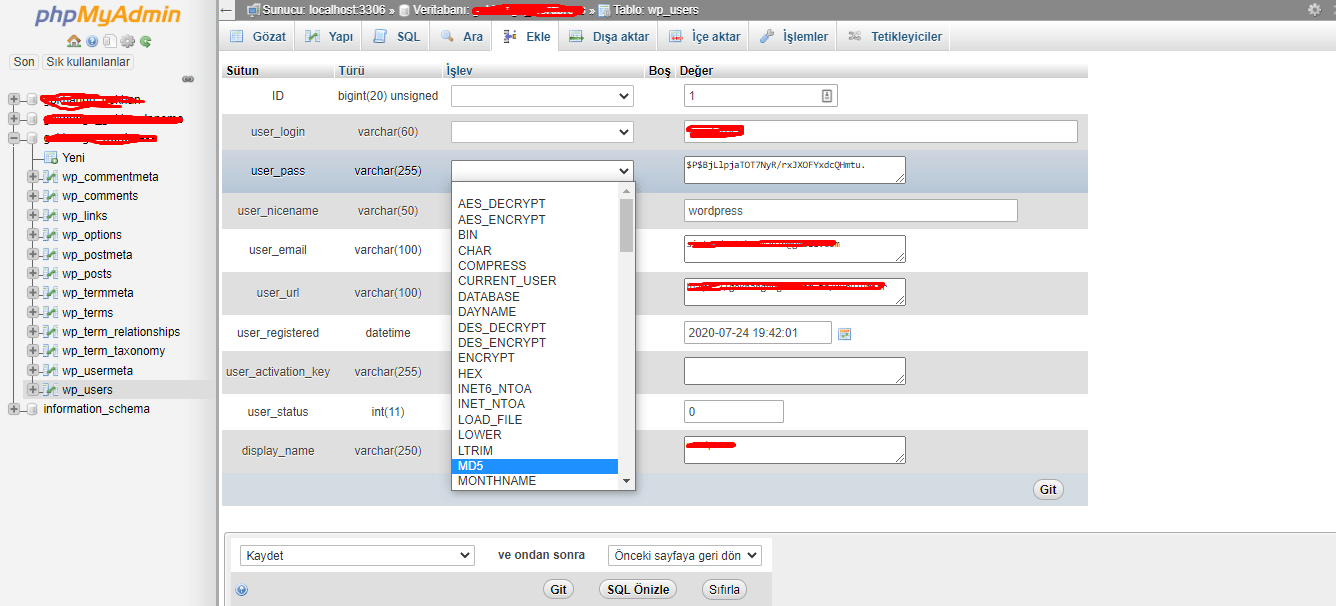Viewport: 1336px width, 606px height.
Task: Click the ID field stepper icon
Action: (827, 96)
